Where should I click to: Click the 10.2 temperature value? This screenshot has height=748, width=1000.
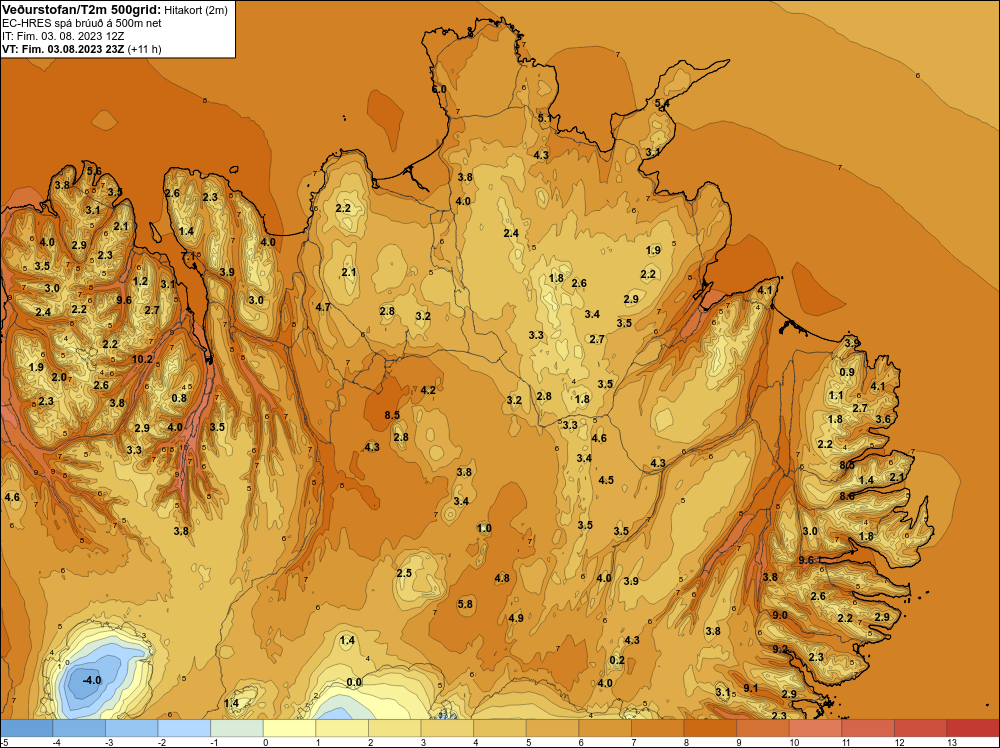coord(142,359)
